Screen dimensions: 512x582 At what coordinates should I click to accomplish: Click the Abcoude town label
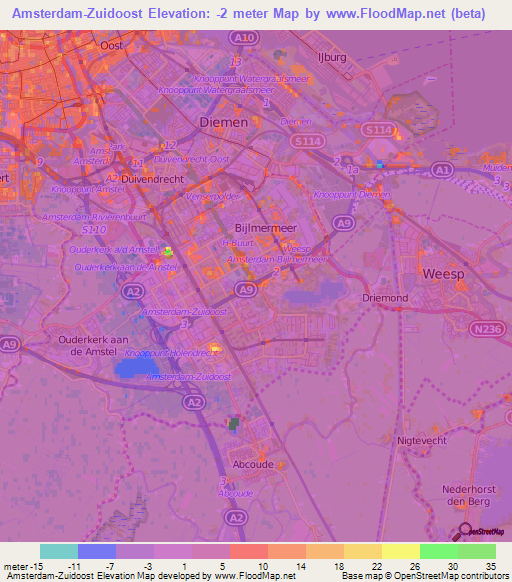pyautogui.click(x=253, y=464)
